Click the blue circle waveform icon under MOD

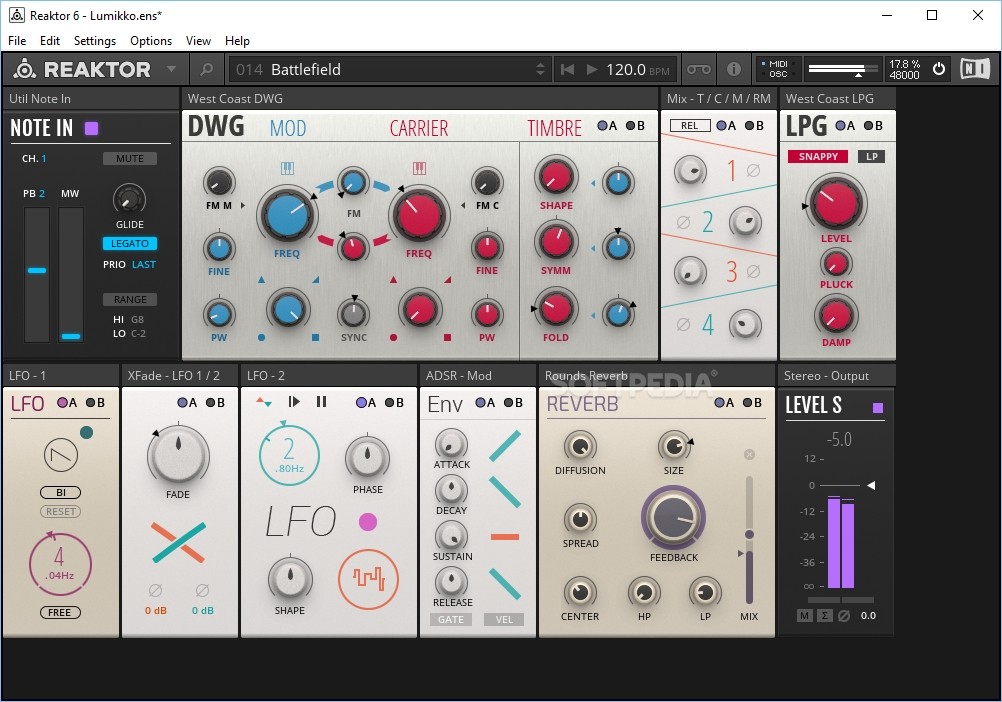click(x=261, y=337)
